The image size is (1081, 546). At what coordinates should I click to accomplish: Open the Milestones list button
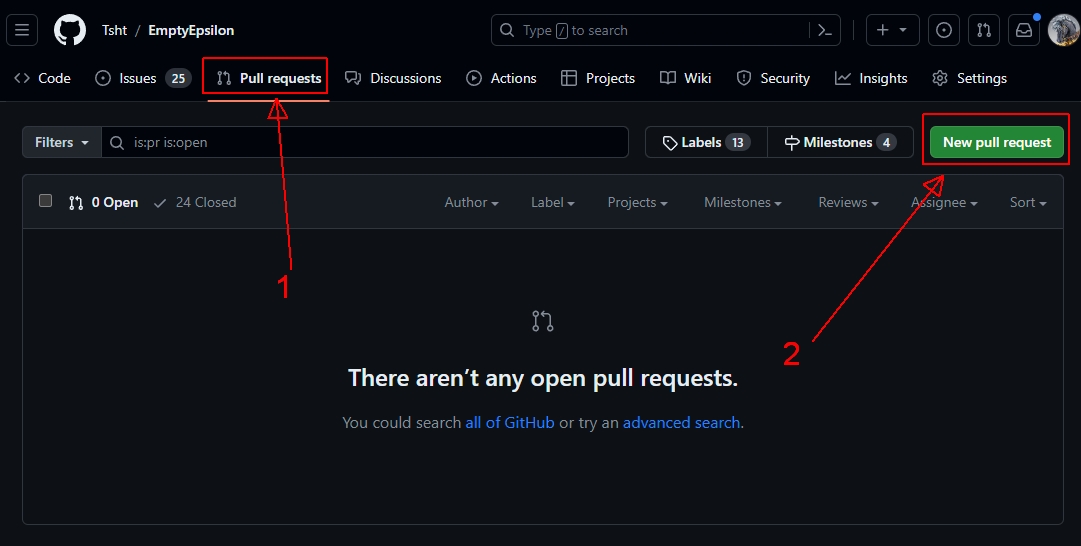(x=840, y=143)
